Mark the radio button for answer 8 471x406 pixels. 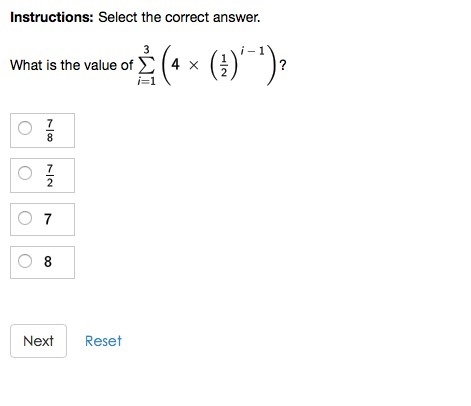[25, 261]
